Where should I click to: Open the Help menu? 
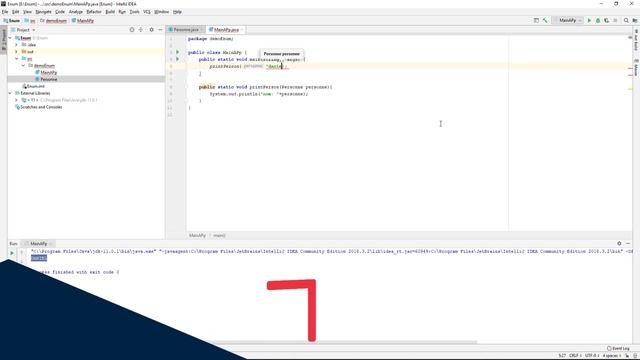[x=177, y=12]
